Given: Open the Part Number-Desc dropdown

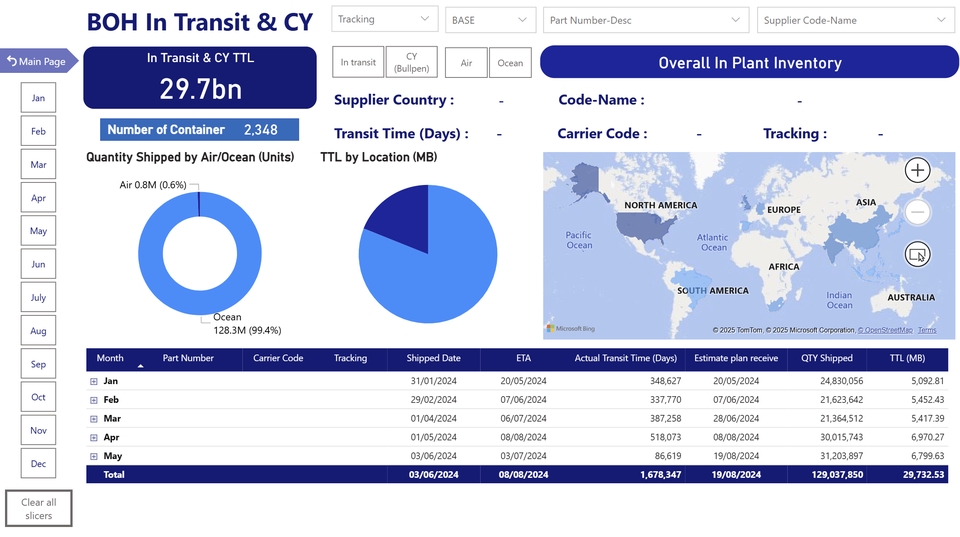Looking at the screenshot, I should coord(647,19).
